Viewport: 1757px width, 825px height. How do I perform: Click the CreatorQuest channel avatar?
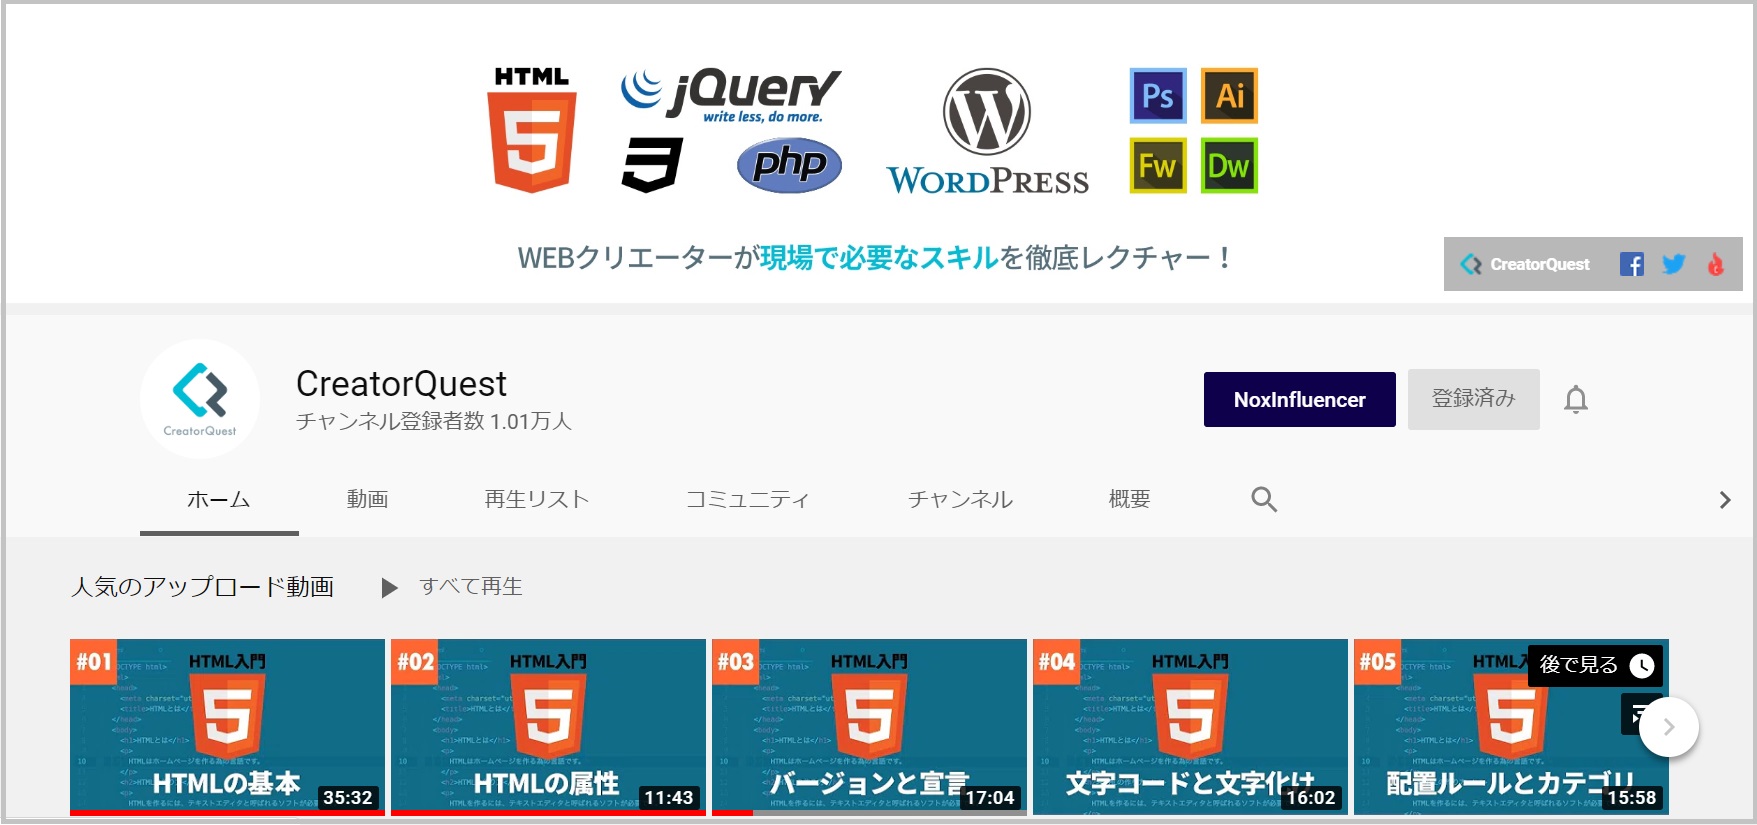coord(200,399)
